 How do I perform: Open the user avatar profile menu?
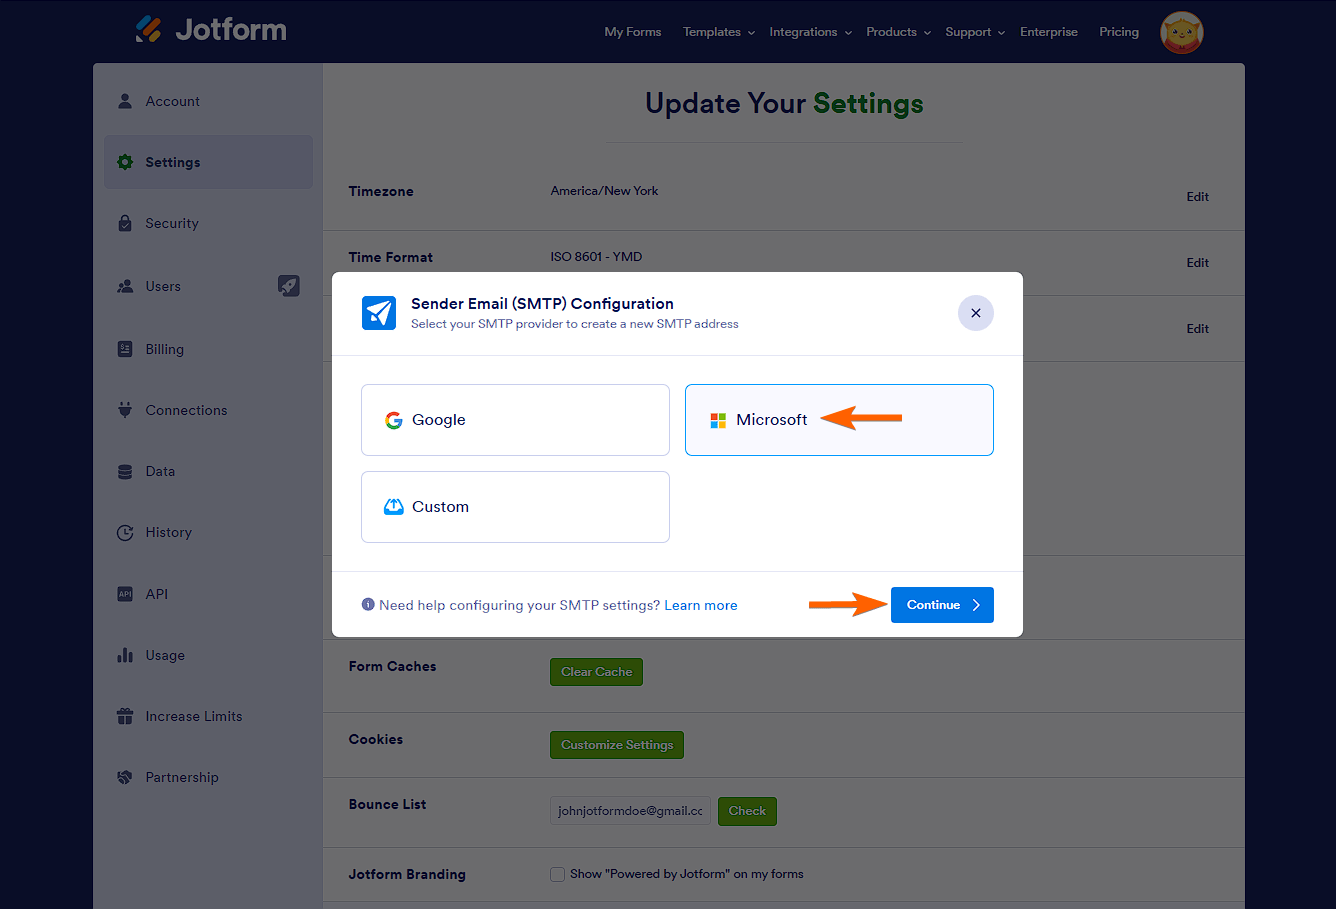(x=1181, y=32)
